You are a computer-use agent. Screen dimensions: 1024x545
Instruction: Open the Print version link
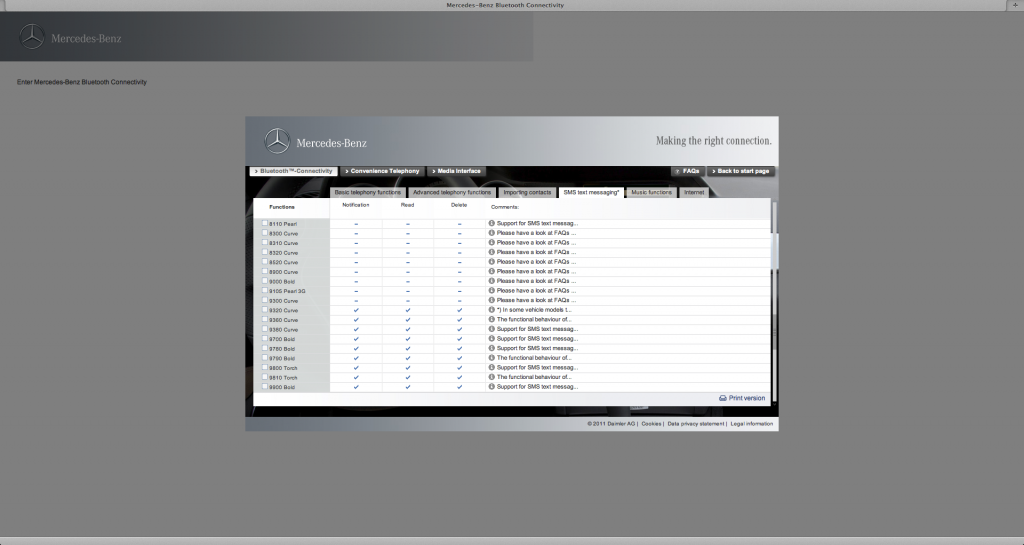coord(742,398)
